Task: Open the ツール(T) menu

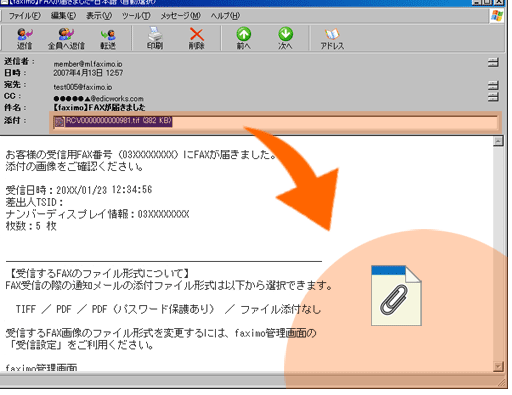Action: pos(136,16)
